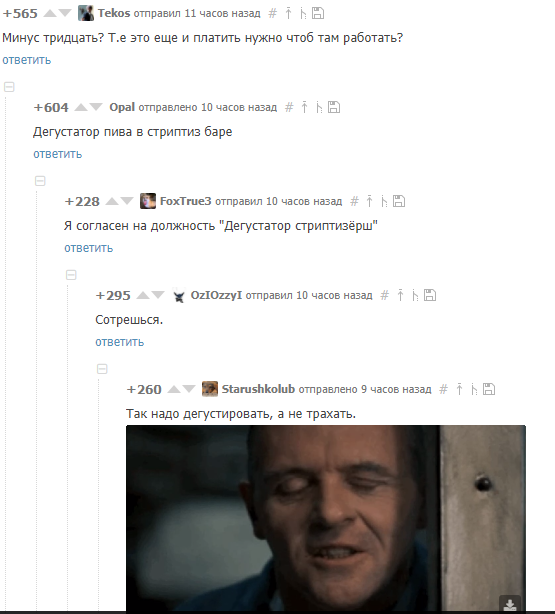The height and width of the screenshot is (614, 555).
Task: Open Starushkolub's user profile link
Action: point(258,389)
